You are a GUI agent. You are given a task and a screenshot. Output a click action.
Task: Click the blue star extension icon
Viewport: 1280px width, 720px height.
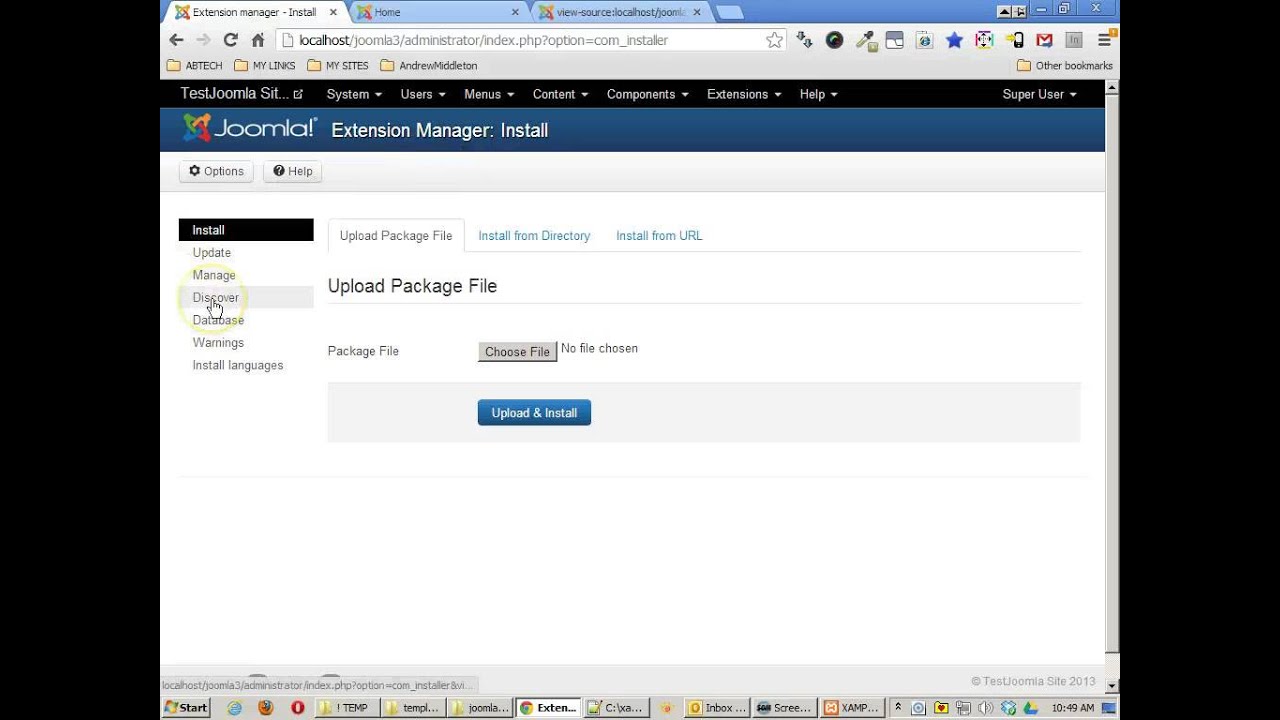click(954, 40)
